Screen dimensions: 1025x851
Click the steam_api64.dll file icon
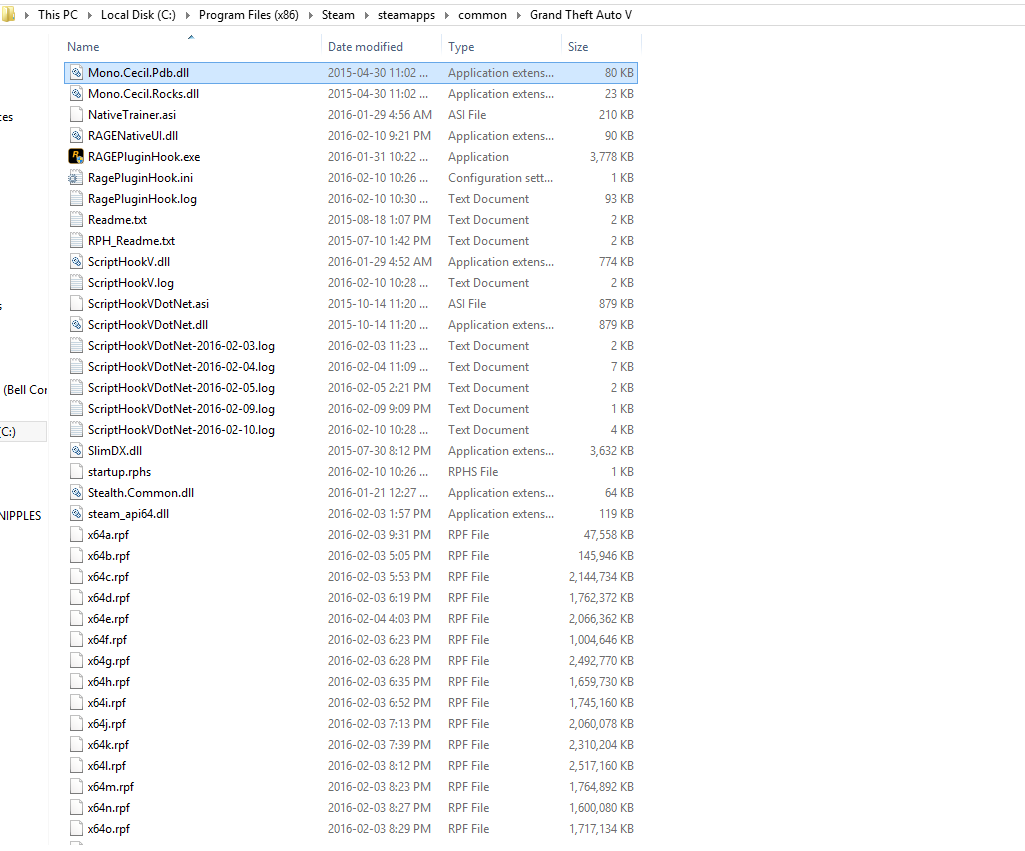[76, 513]
